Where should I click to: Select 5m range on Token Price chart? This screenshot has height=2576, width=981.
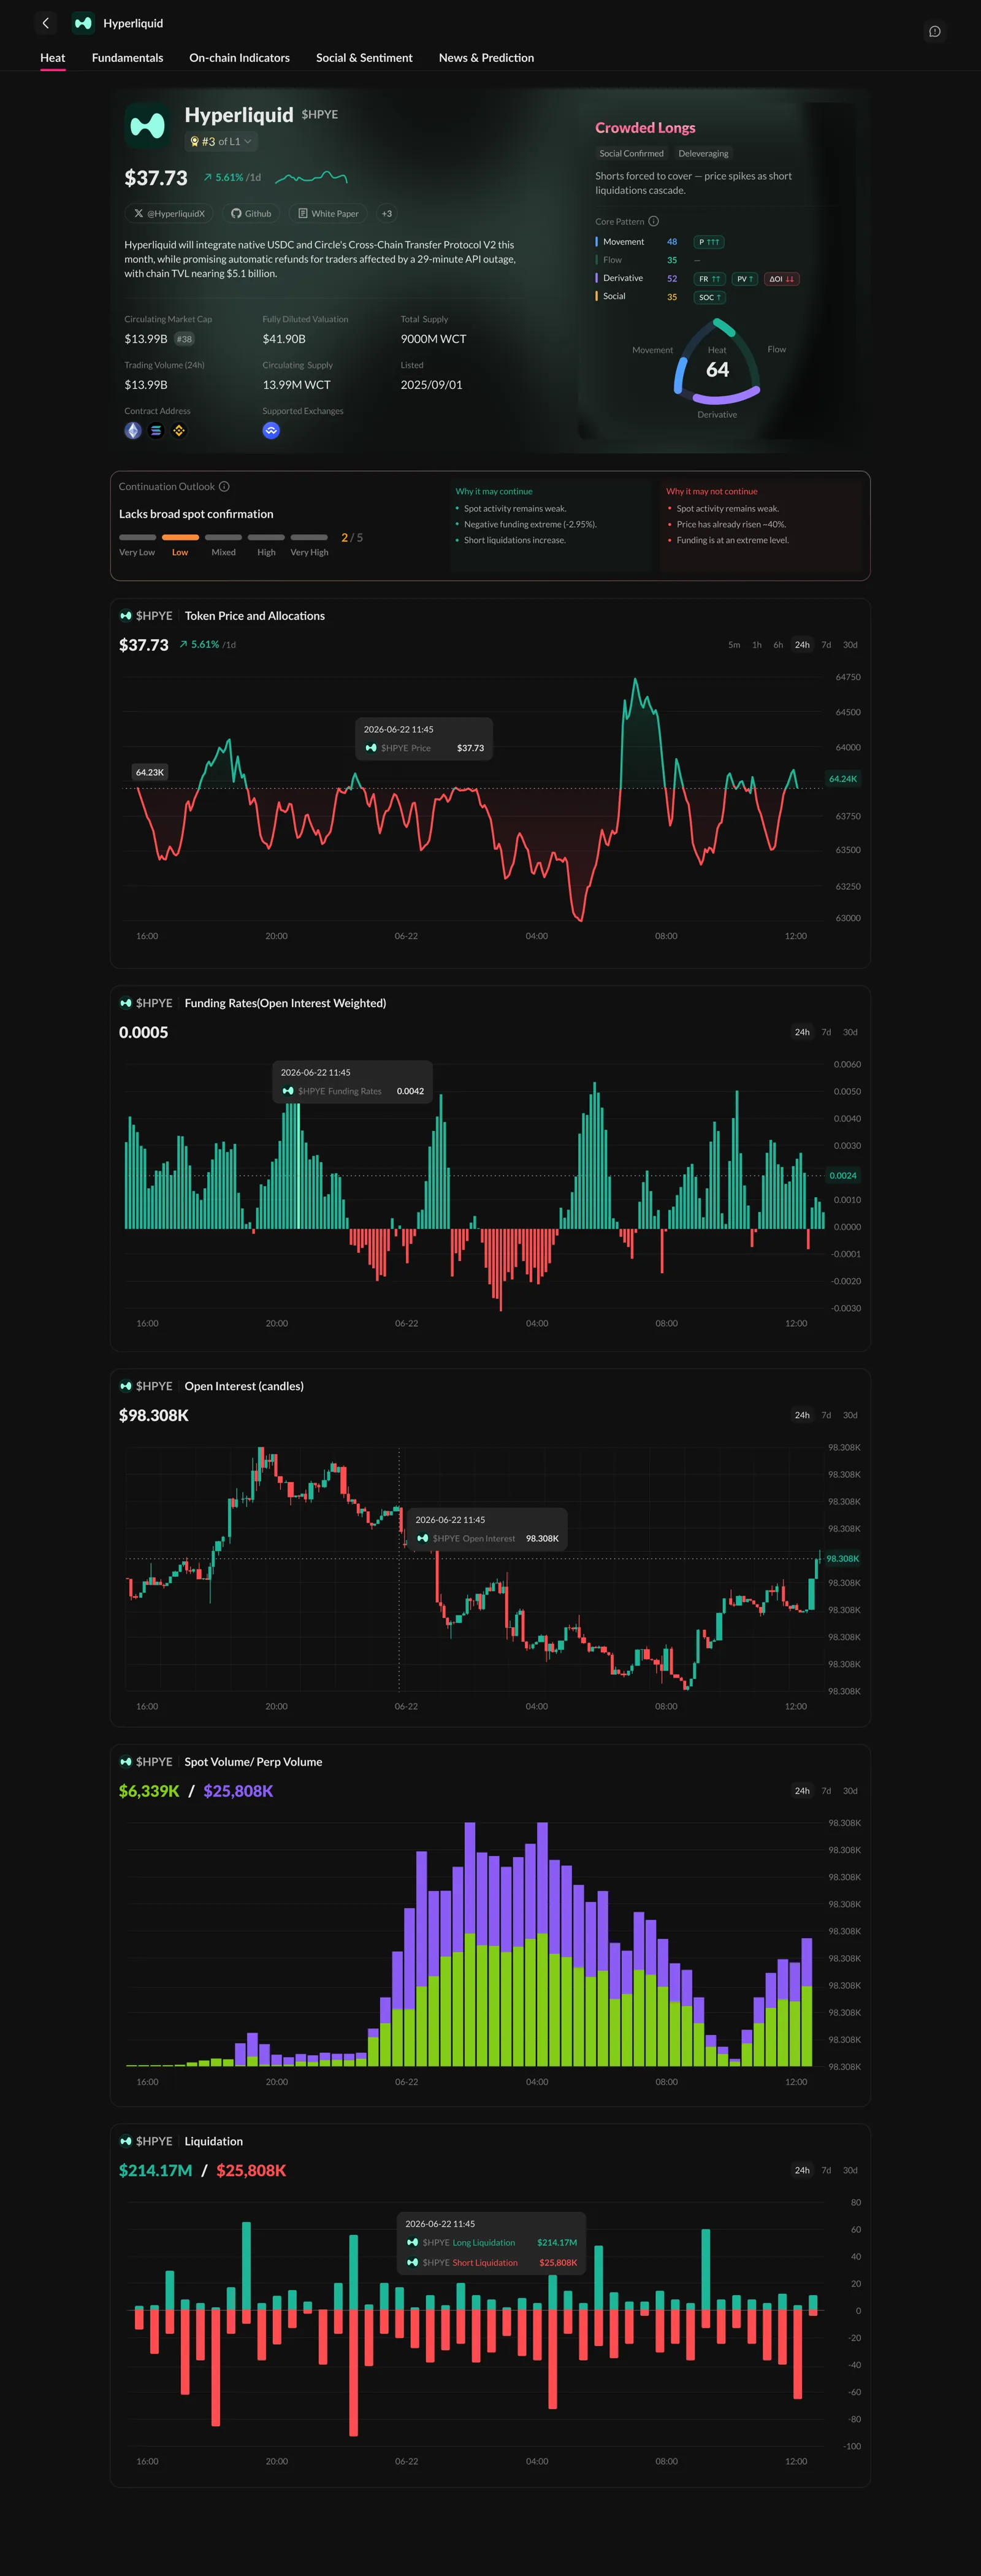(734, 645)
